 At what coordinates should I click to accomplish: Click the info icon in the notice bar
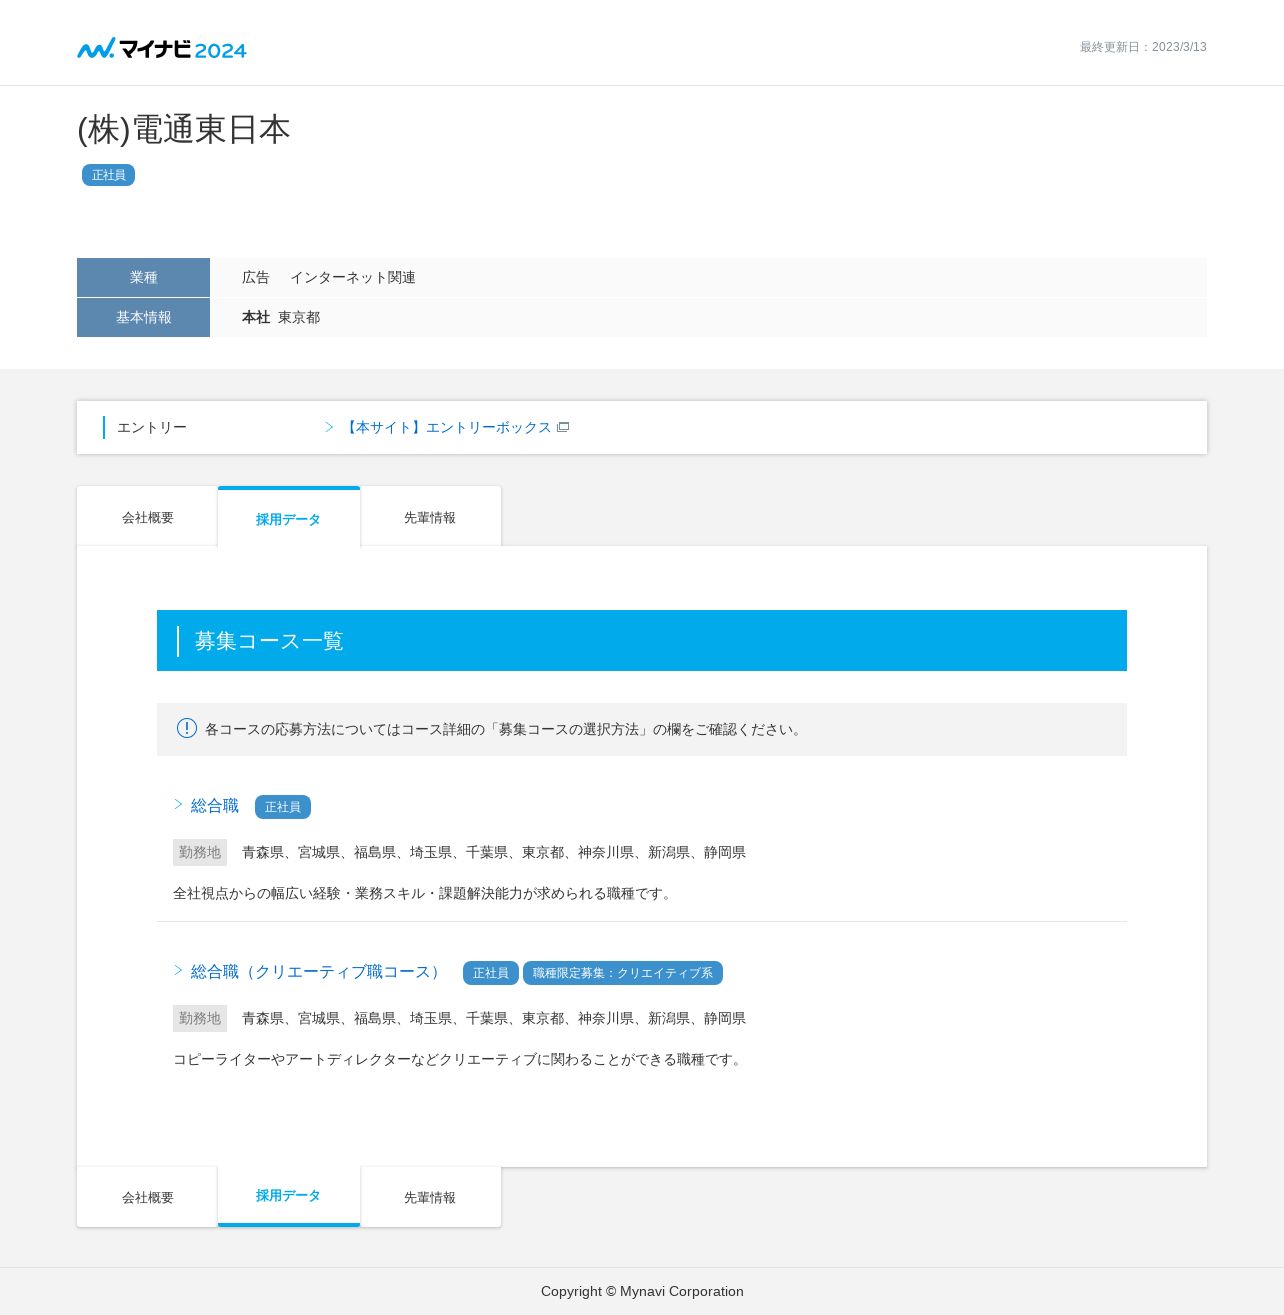click(x=187, y=728)
